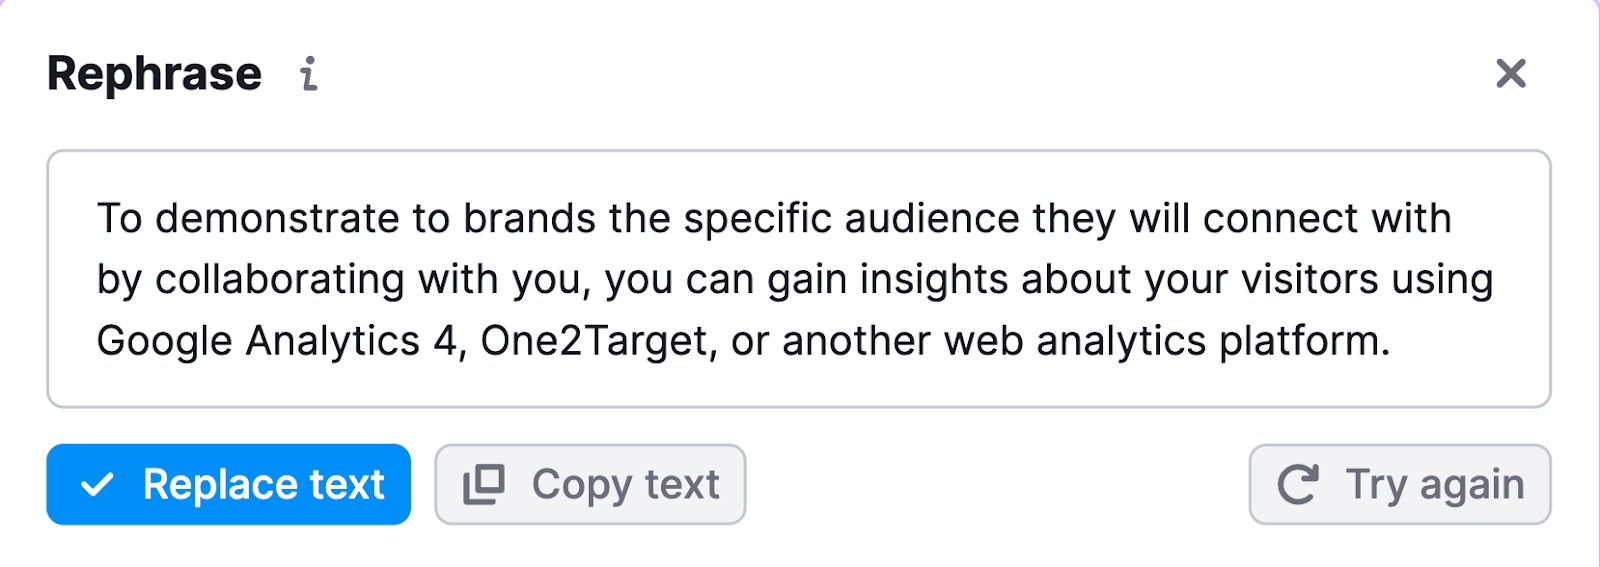Copy the rephrased text
Screen dimensions: 1600x567
[x=590, y=485]
